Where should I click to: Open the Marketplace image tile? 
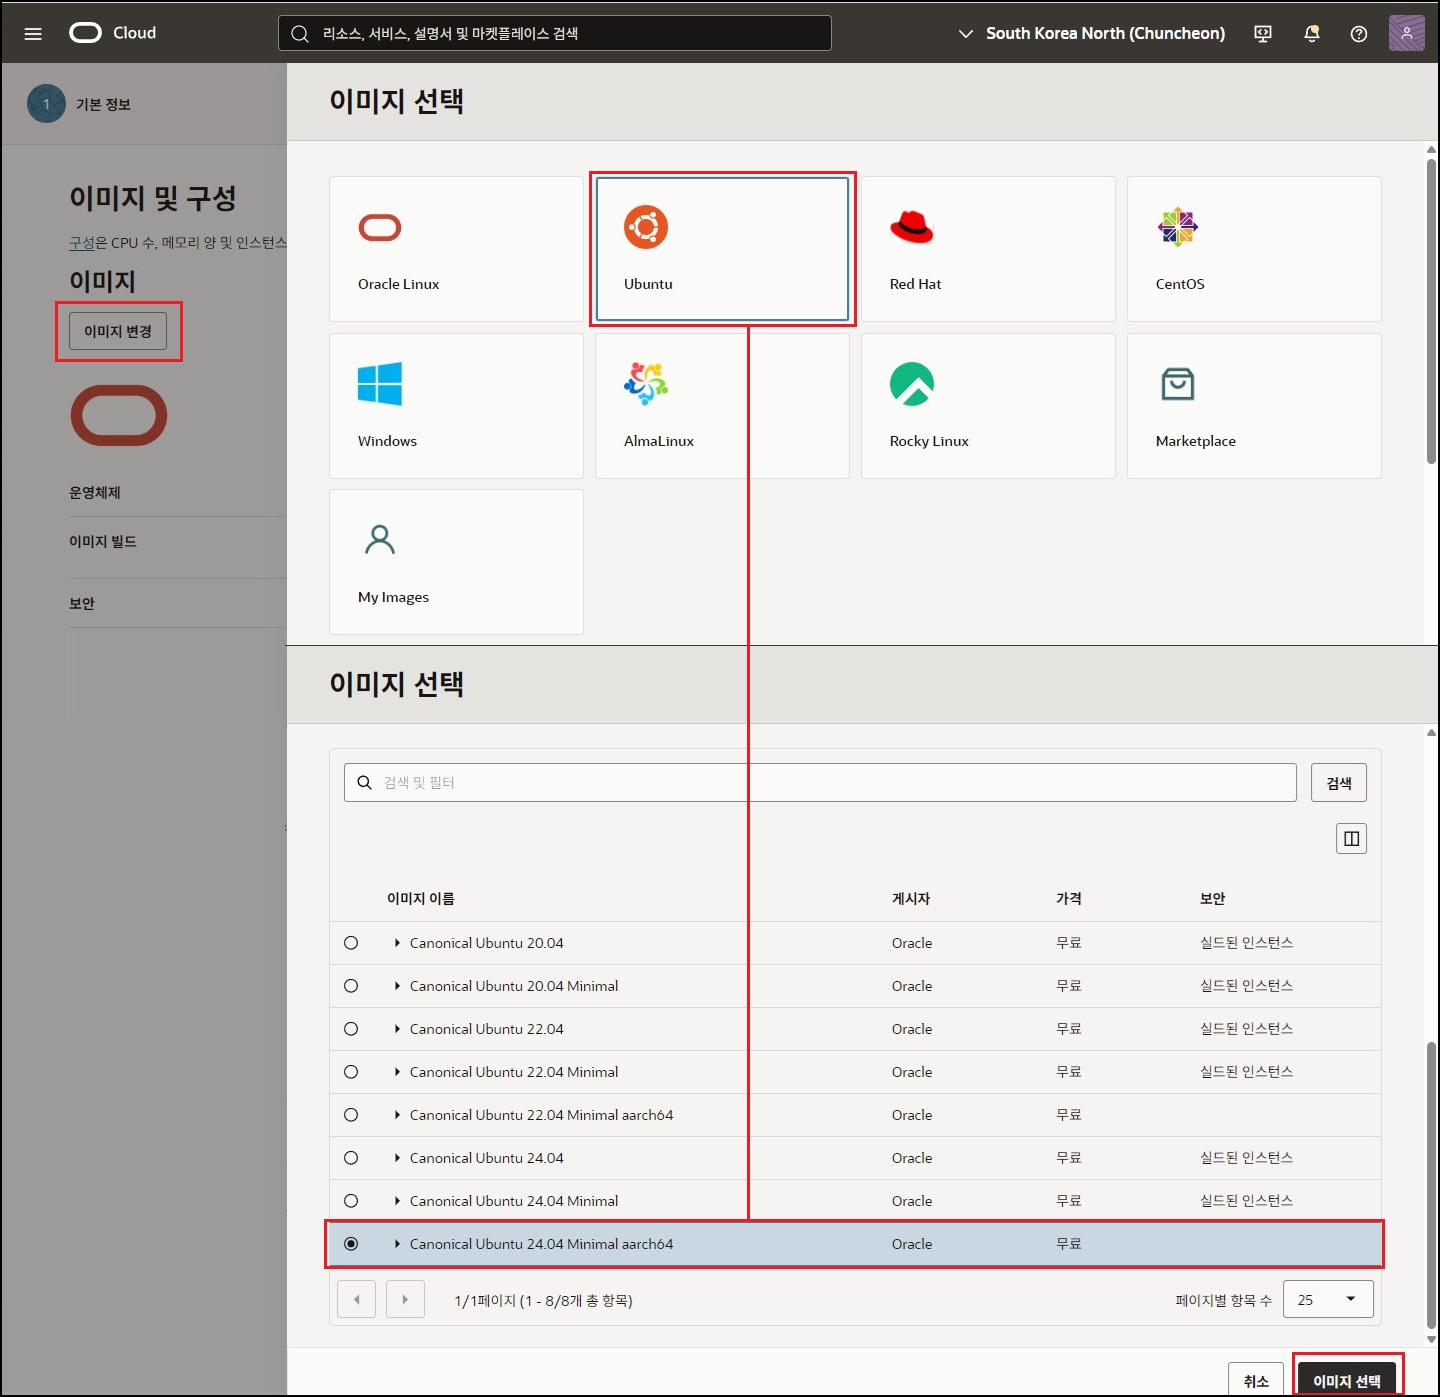click(1254, 406)
